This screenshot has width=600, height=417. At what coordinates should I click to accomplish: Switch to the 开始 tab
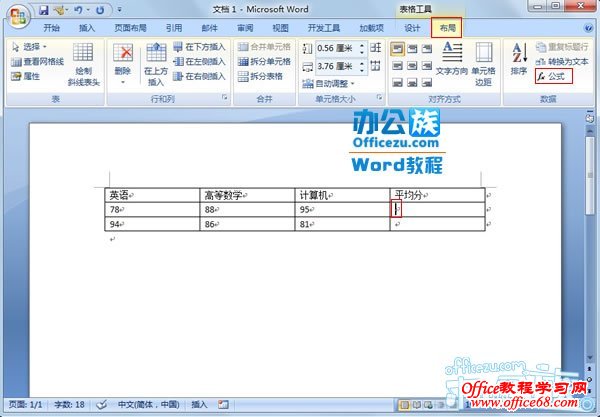coord(51,28)
